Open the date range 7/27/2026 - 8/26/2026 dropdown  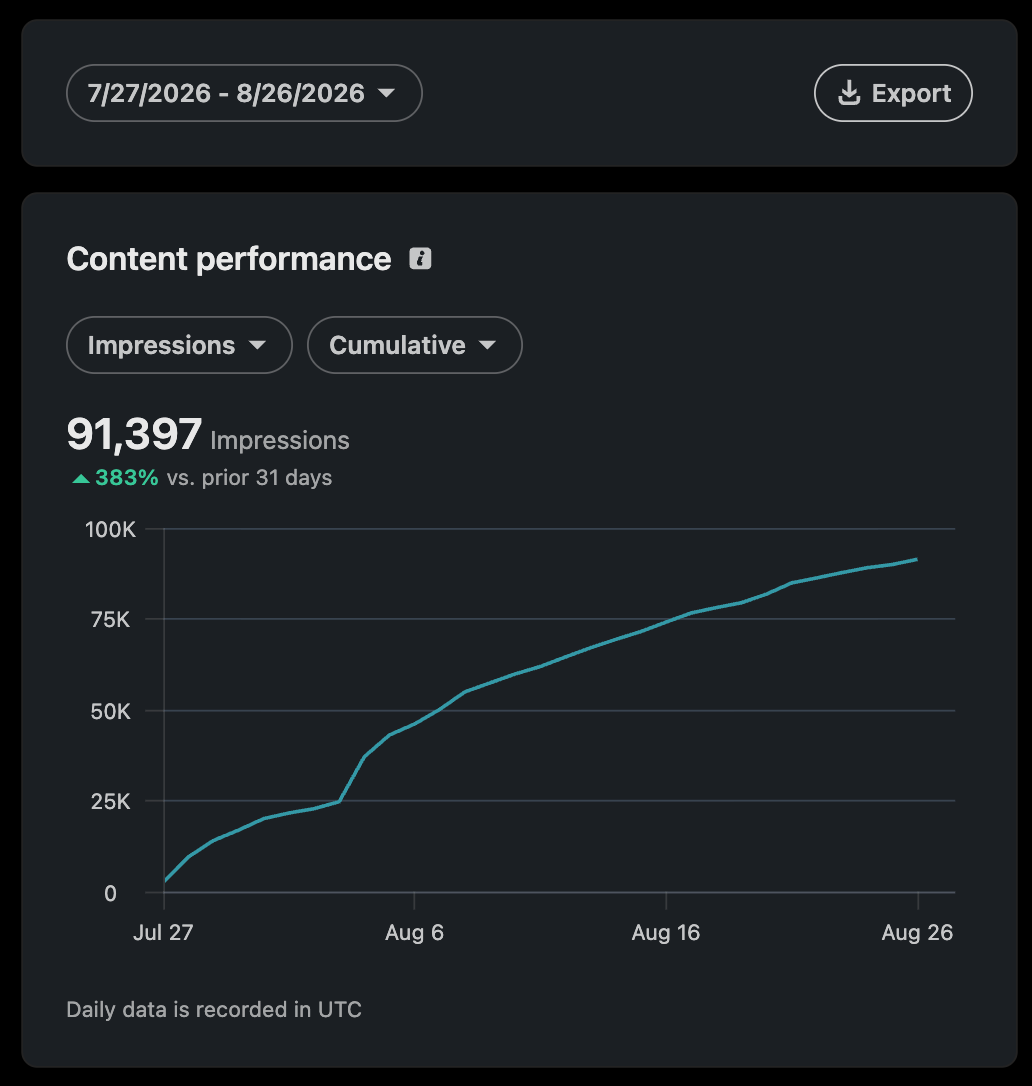pos(244,93)
